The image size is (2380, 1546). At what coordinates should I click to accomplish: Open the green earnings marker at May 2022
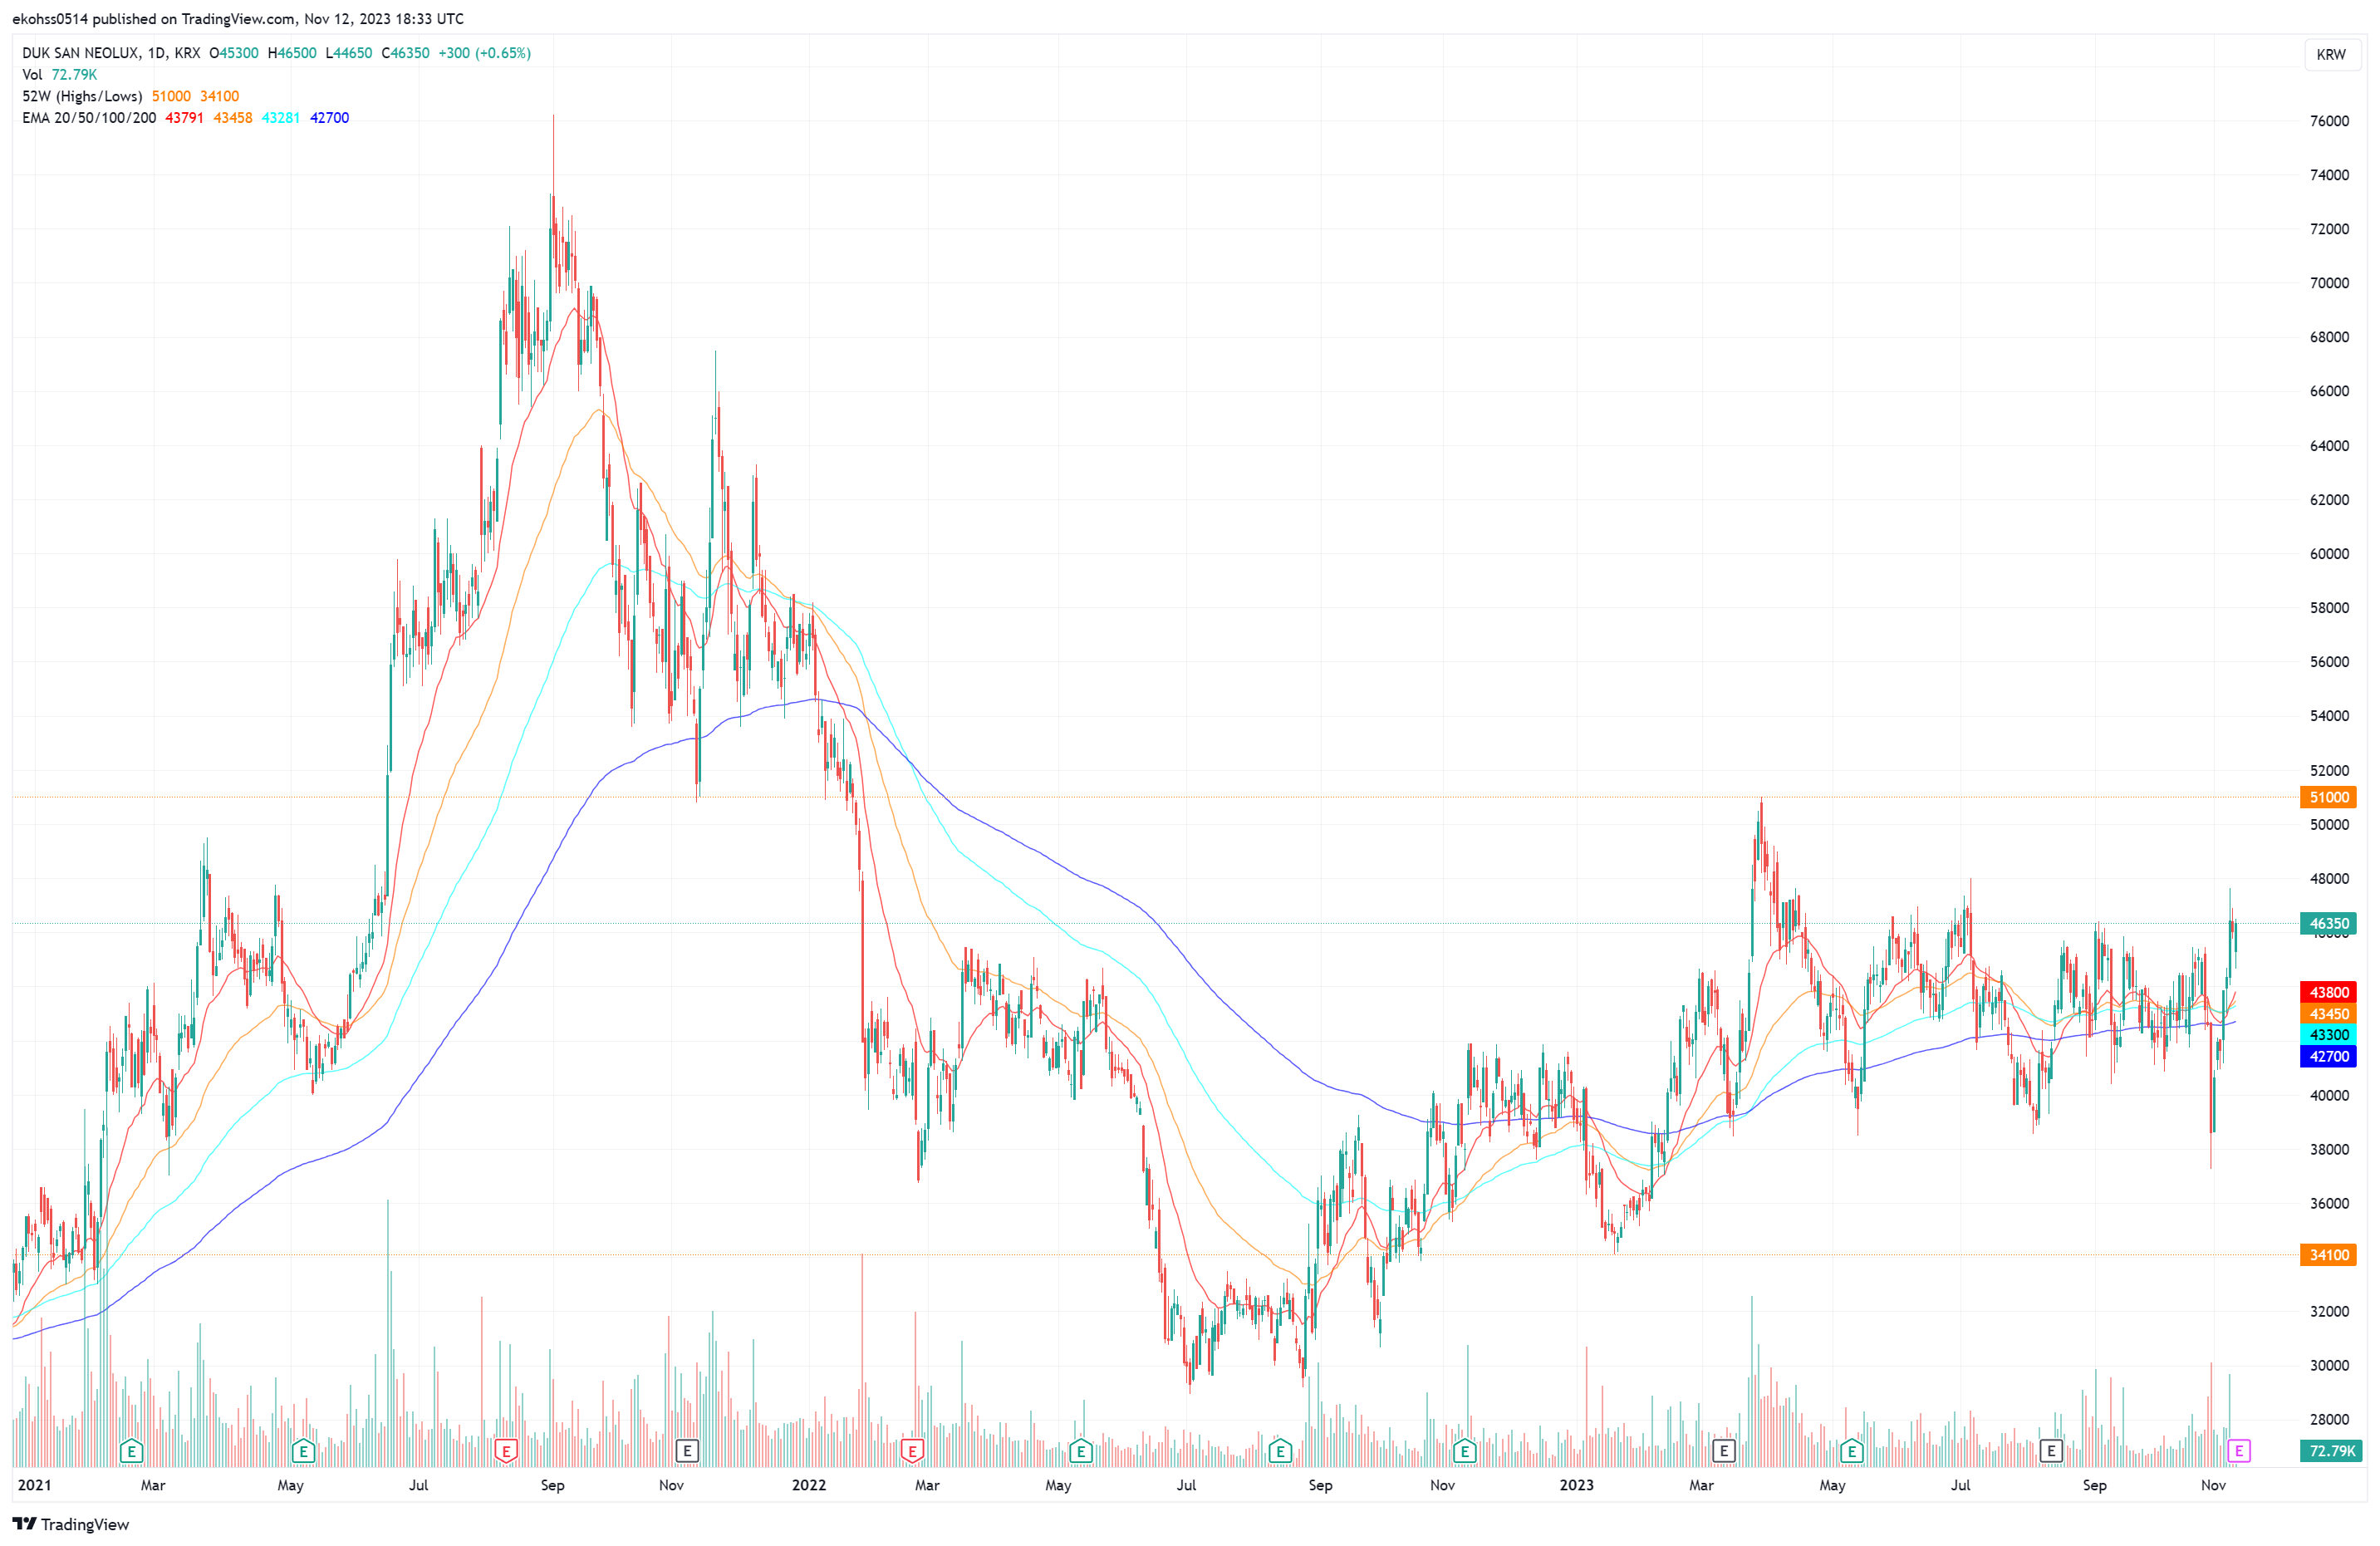pyautogui.click(x=1081, y=1451)
